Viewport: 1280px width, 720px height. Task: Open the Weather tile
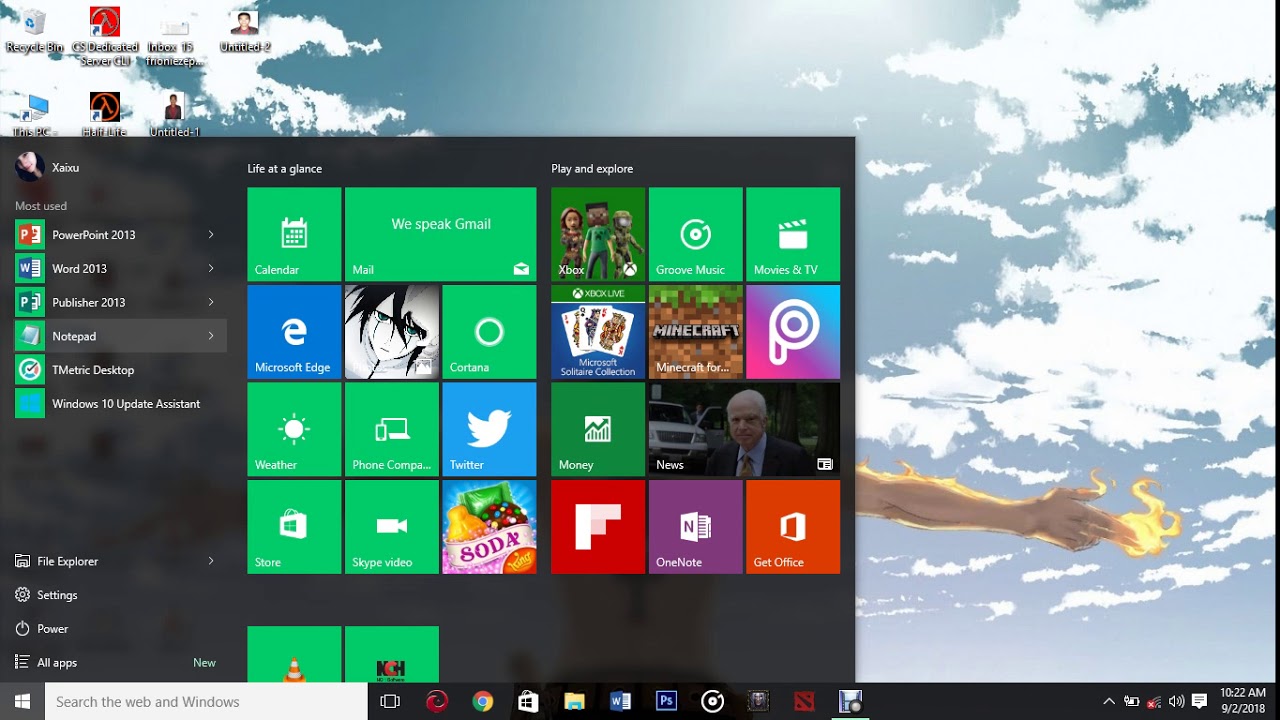pos(294,429)
